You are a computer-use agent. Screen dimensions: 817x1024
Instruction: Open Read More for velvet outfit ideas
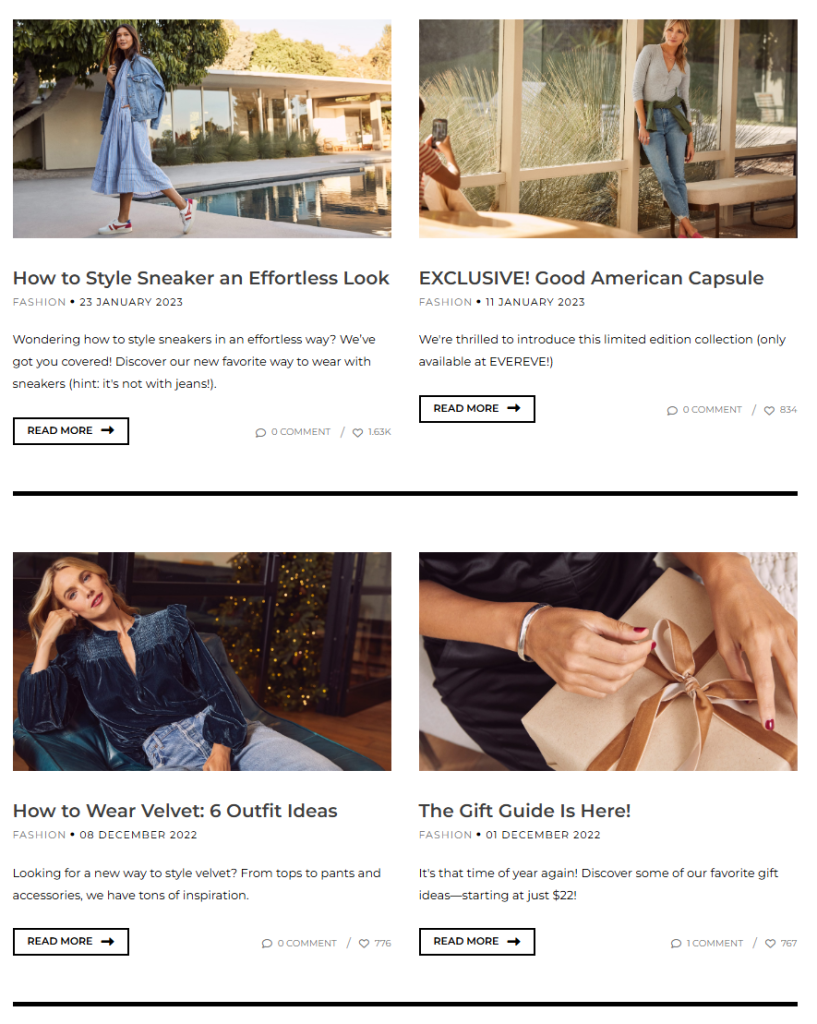pyautogui.click(x=71, y=942)
